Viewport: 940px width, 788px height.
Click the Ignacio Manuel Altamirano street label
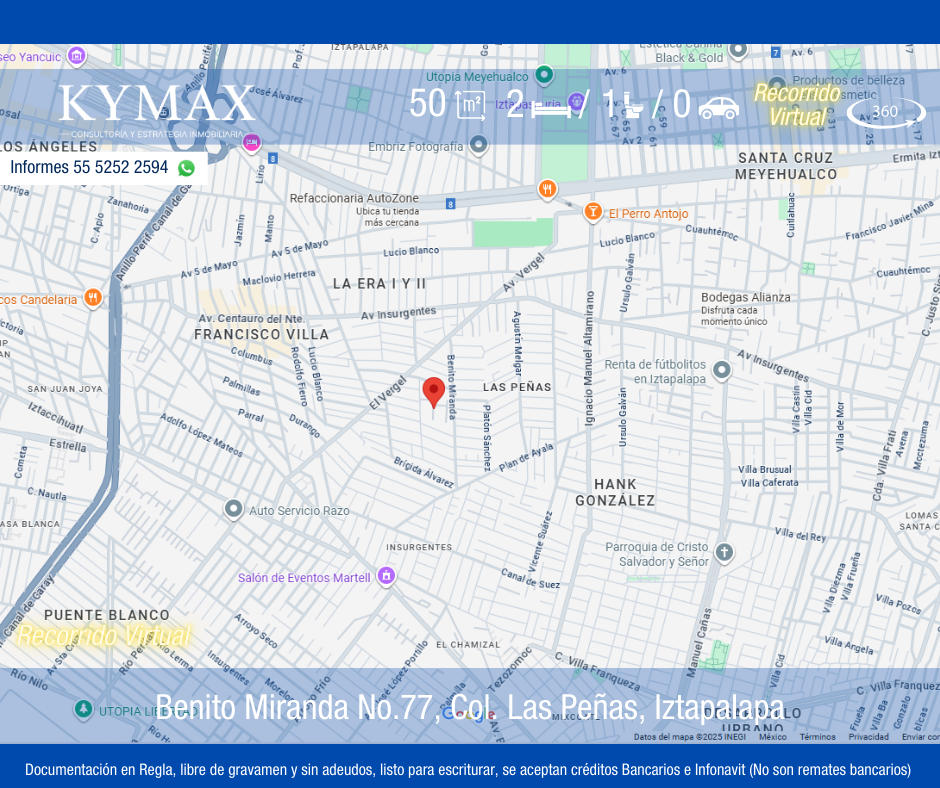pos(590,359)
